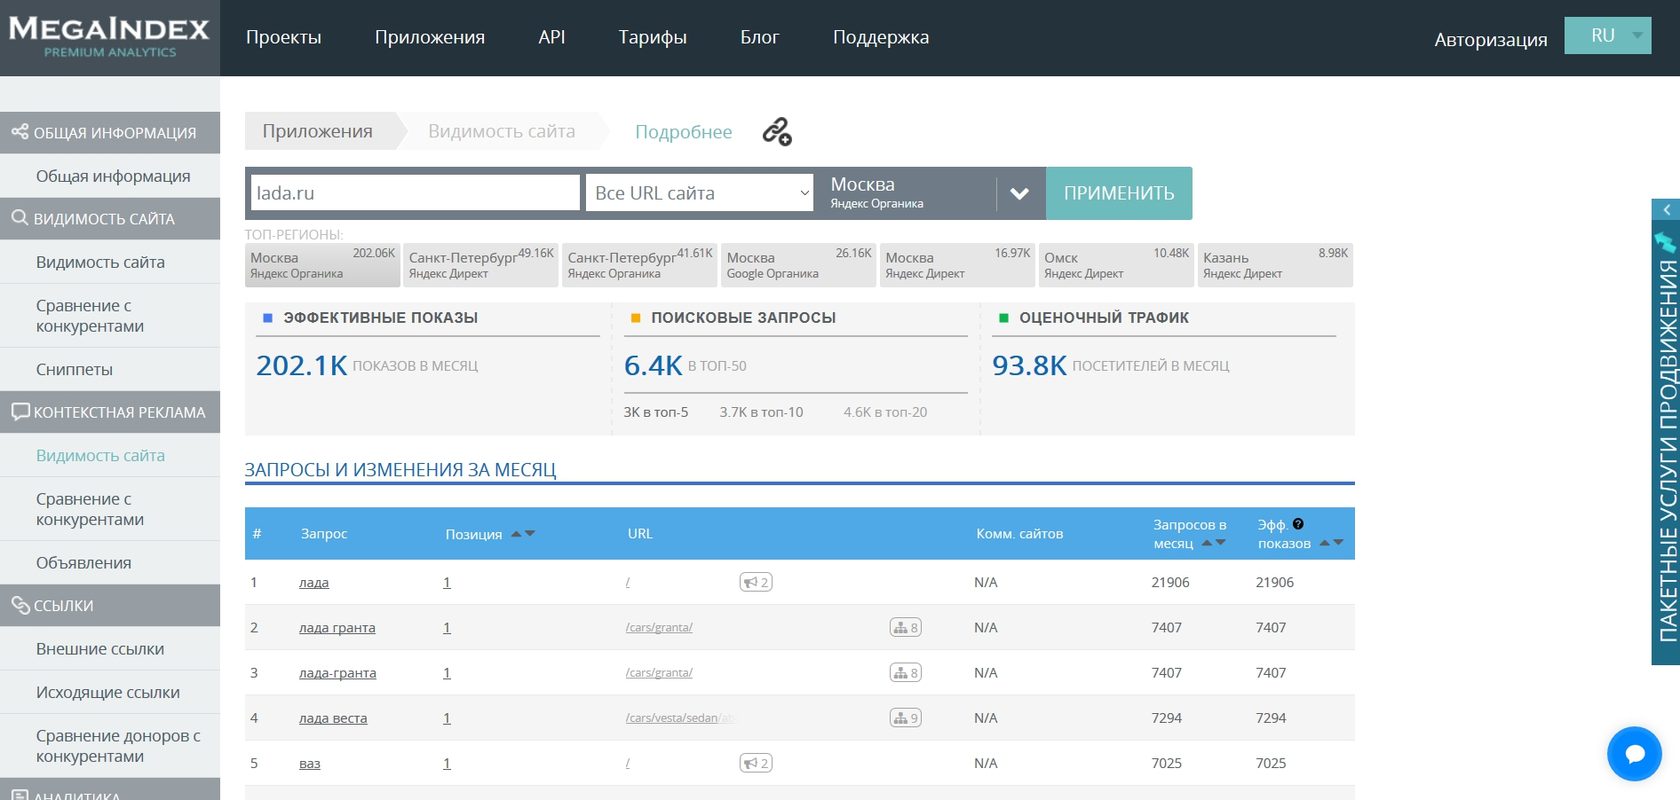Open the /cars/vesta/sedan/ URL link
1680x800 pixels.
coord(680,718)
